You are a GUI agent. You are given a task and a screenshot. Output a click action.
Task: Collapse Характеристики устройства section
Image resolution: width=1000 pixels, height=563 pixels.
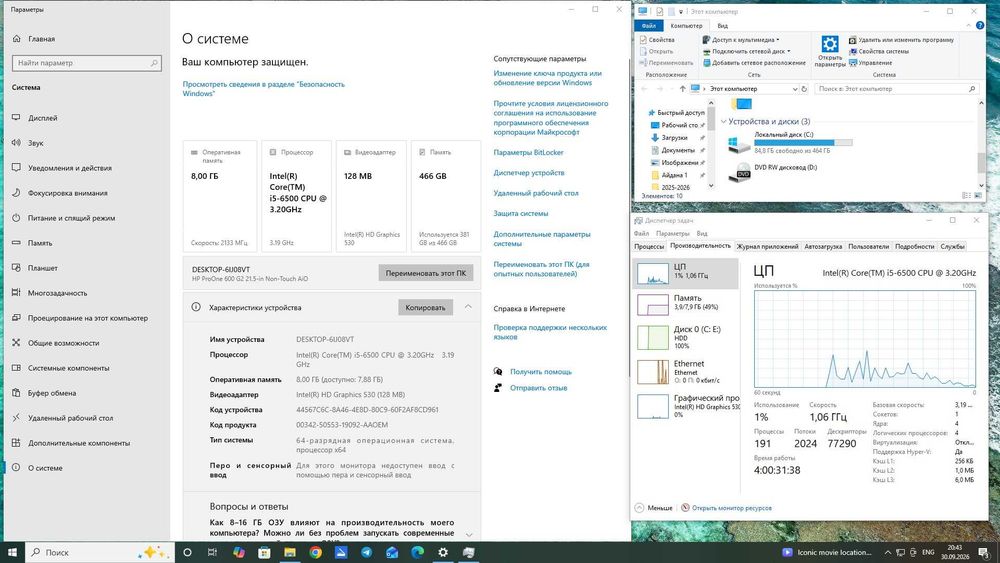click(468, 307)
